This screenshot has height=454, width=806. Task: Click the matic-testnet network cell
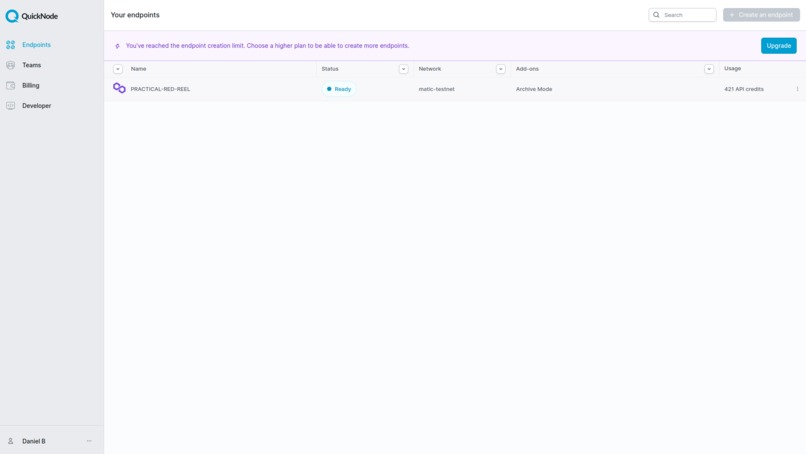[x=436, y=89]
